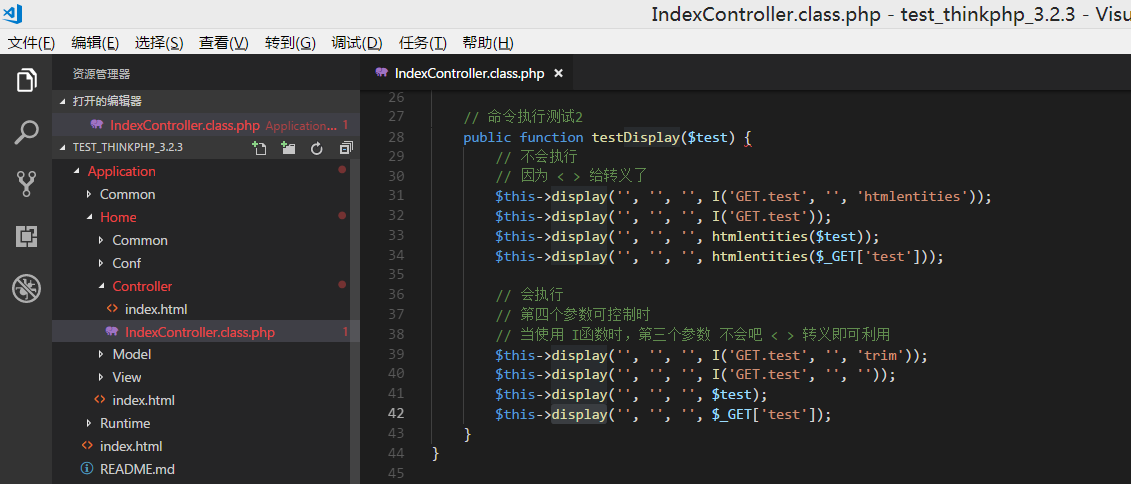Click the 资源管理器 panel title

point(101,74)
